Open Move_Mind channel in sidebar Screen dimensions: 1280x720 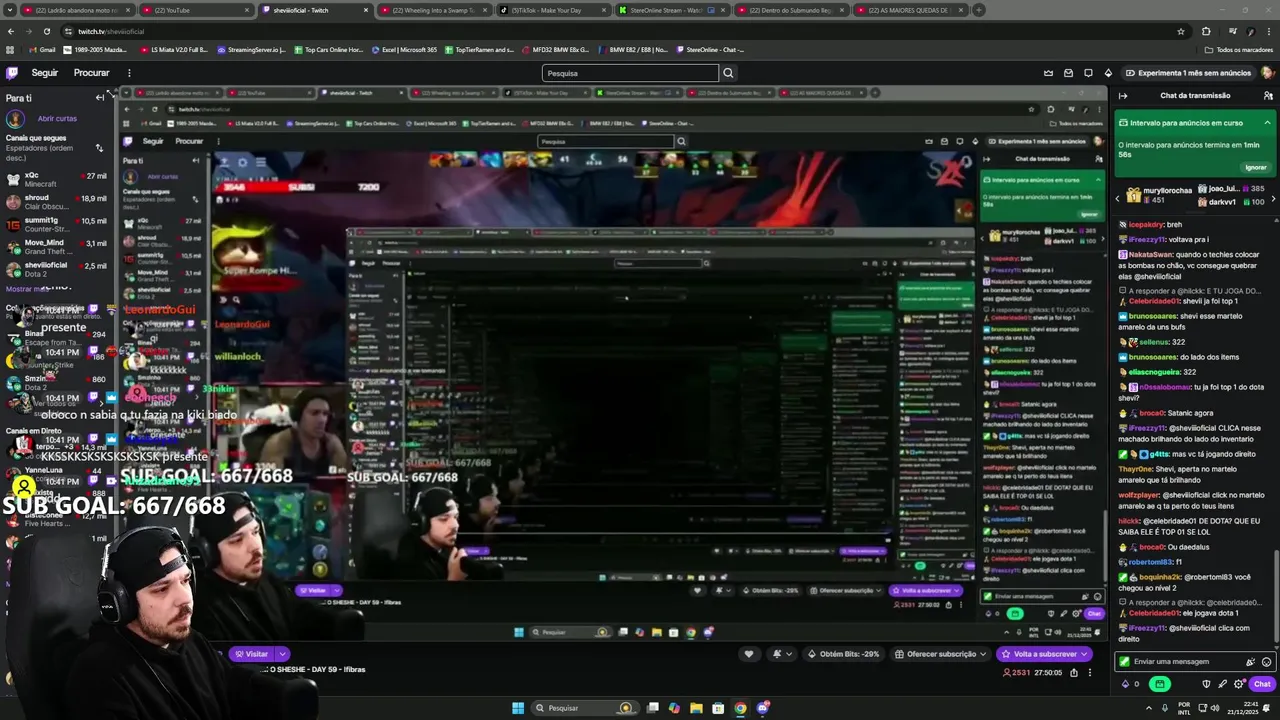tap(55, 247)
